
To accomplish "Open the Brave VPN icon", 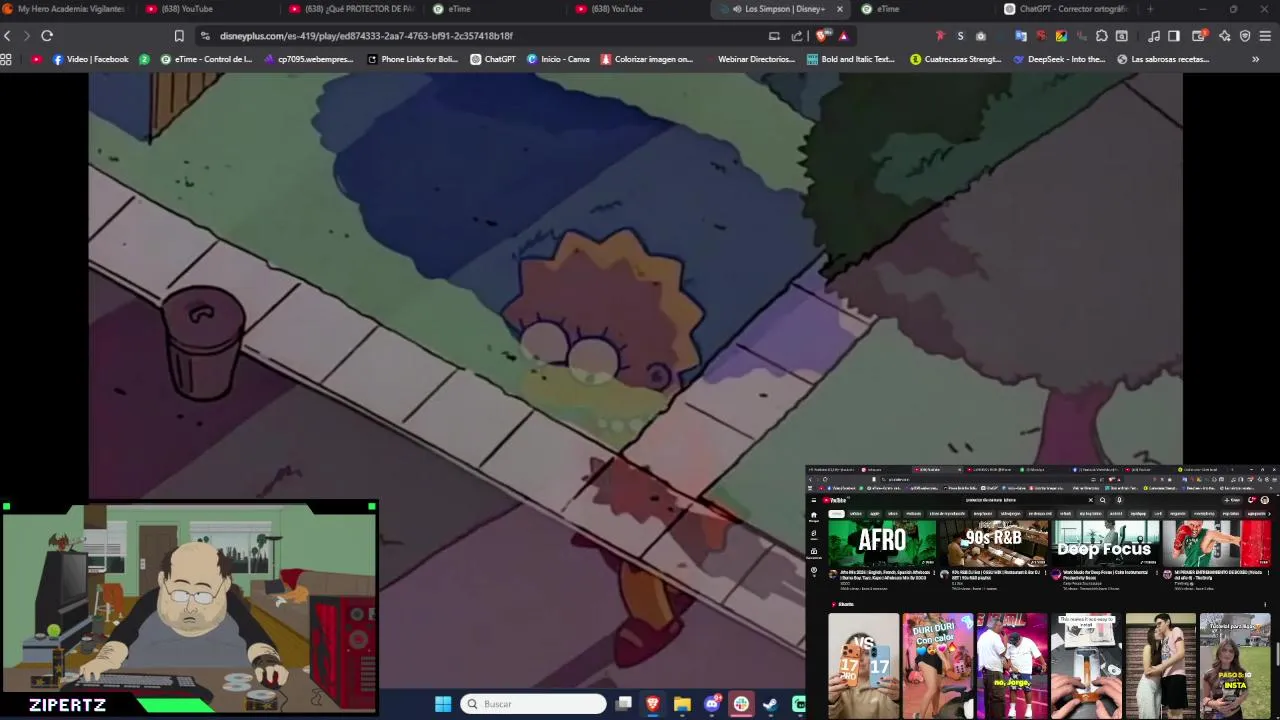I will [x=1245, y=36].
